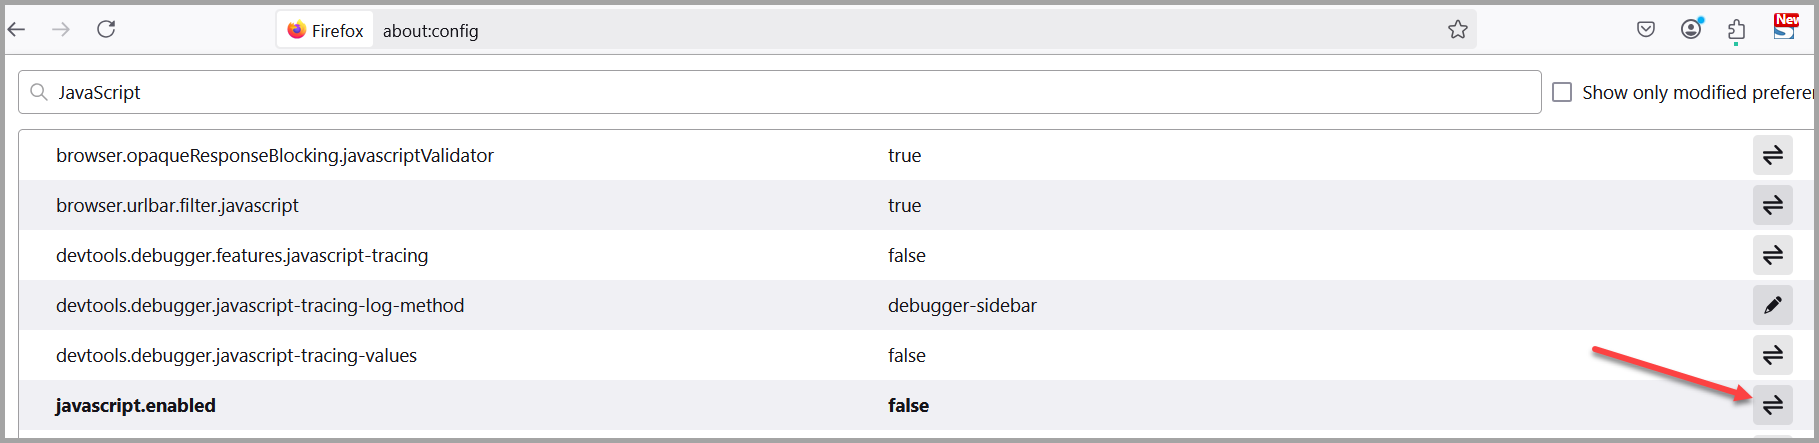This screenshot has width=1819, height=443.
Task: Select the javascript.enabled preference name
Action: click(136, 405)
